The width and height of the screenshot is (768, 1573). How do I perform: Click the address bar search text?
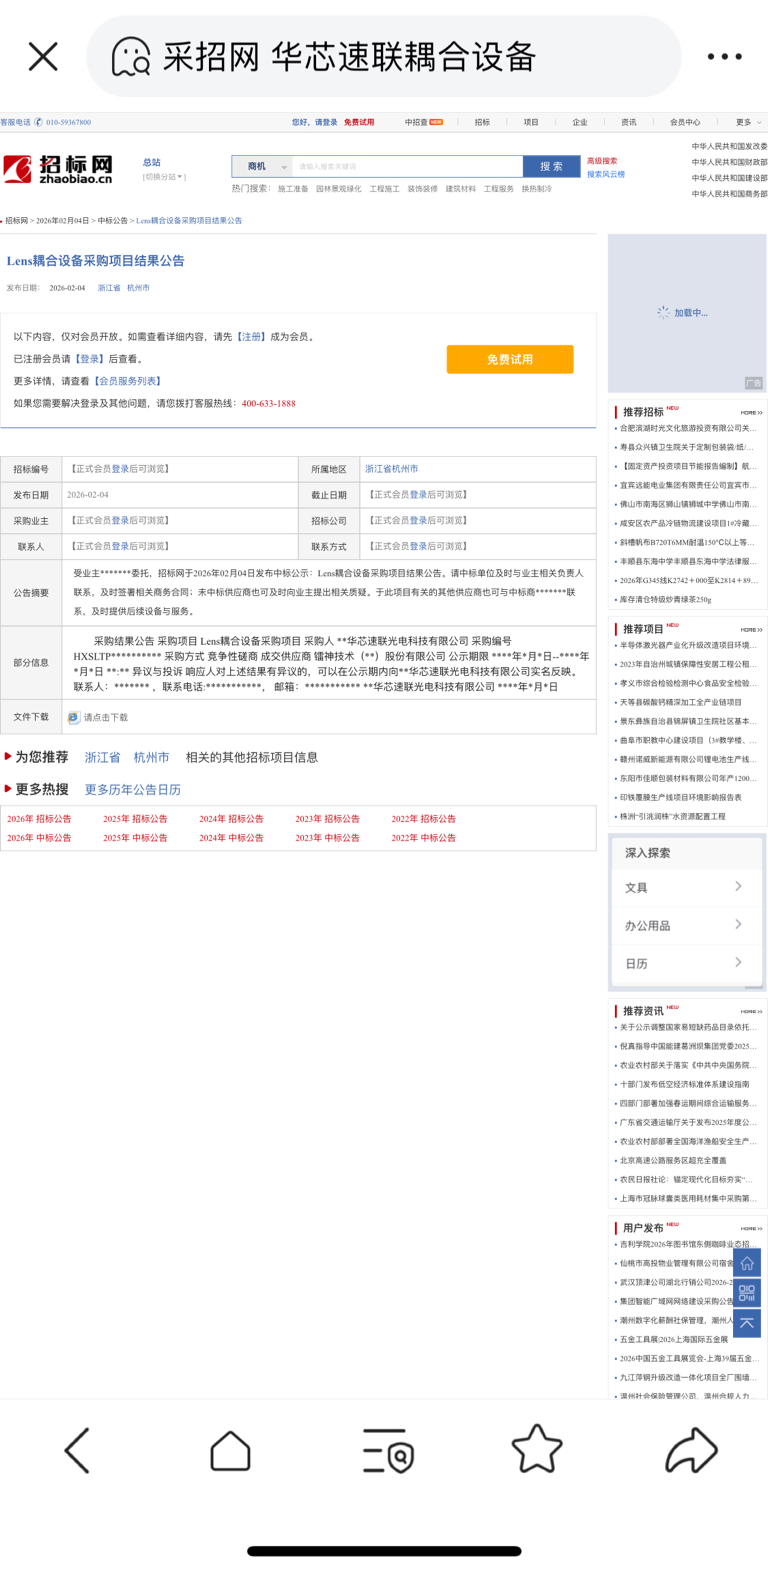pyautogui.click(x=350, y=57)
